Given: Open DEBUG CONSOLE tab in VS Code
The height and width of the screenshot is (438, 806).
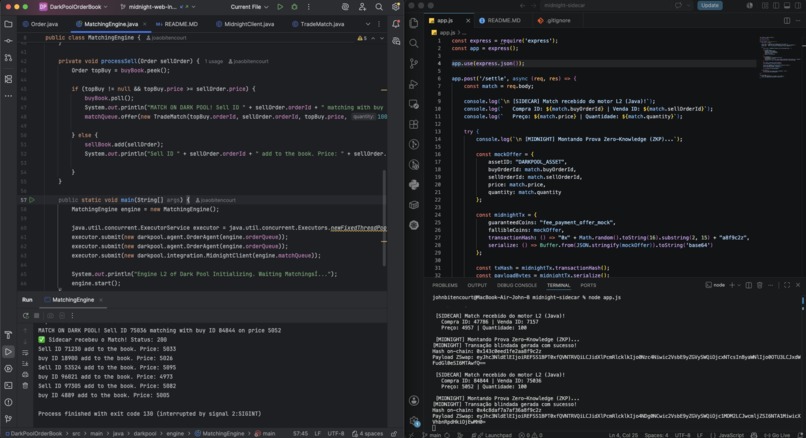Looking at the screenshot, I should pyautogui.click(x=517, y=285).
